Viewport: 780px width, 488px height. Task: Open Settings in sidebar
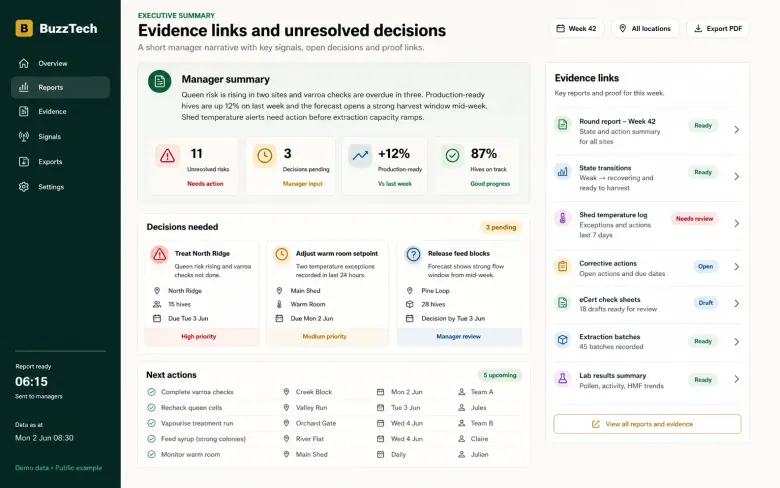(60, 187)
